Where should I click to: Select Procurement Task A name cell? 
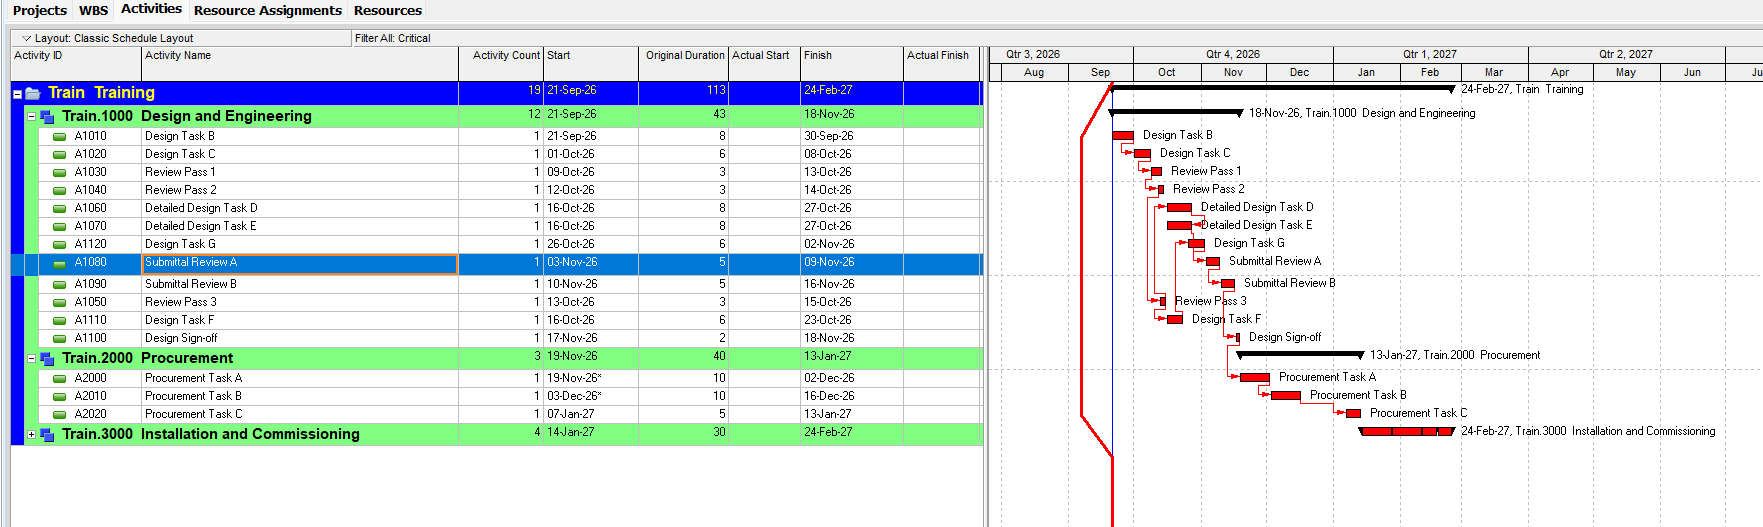point(300,378)
